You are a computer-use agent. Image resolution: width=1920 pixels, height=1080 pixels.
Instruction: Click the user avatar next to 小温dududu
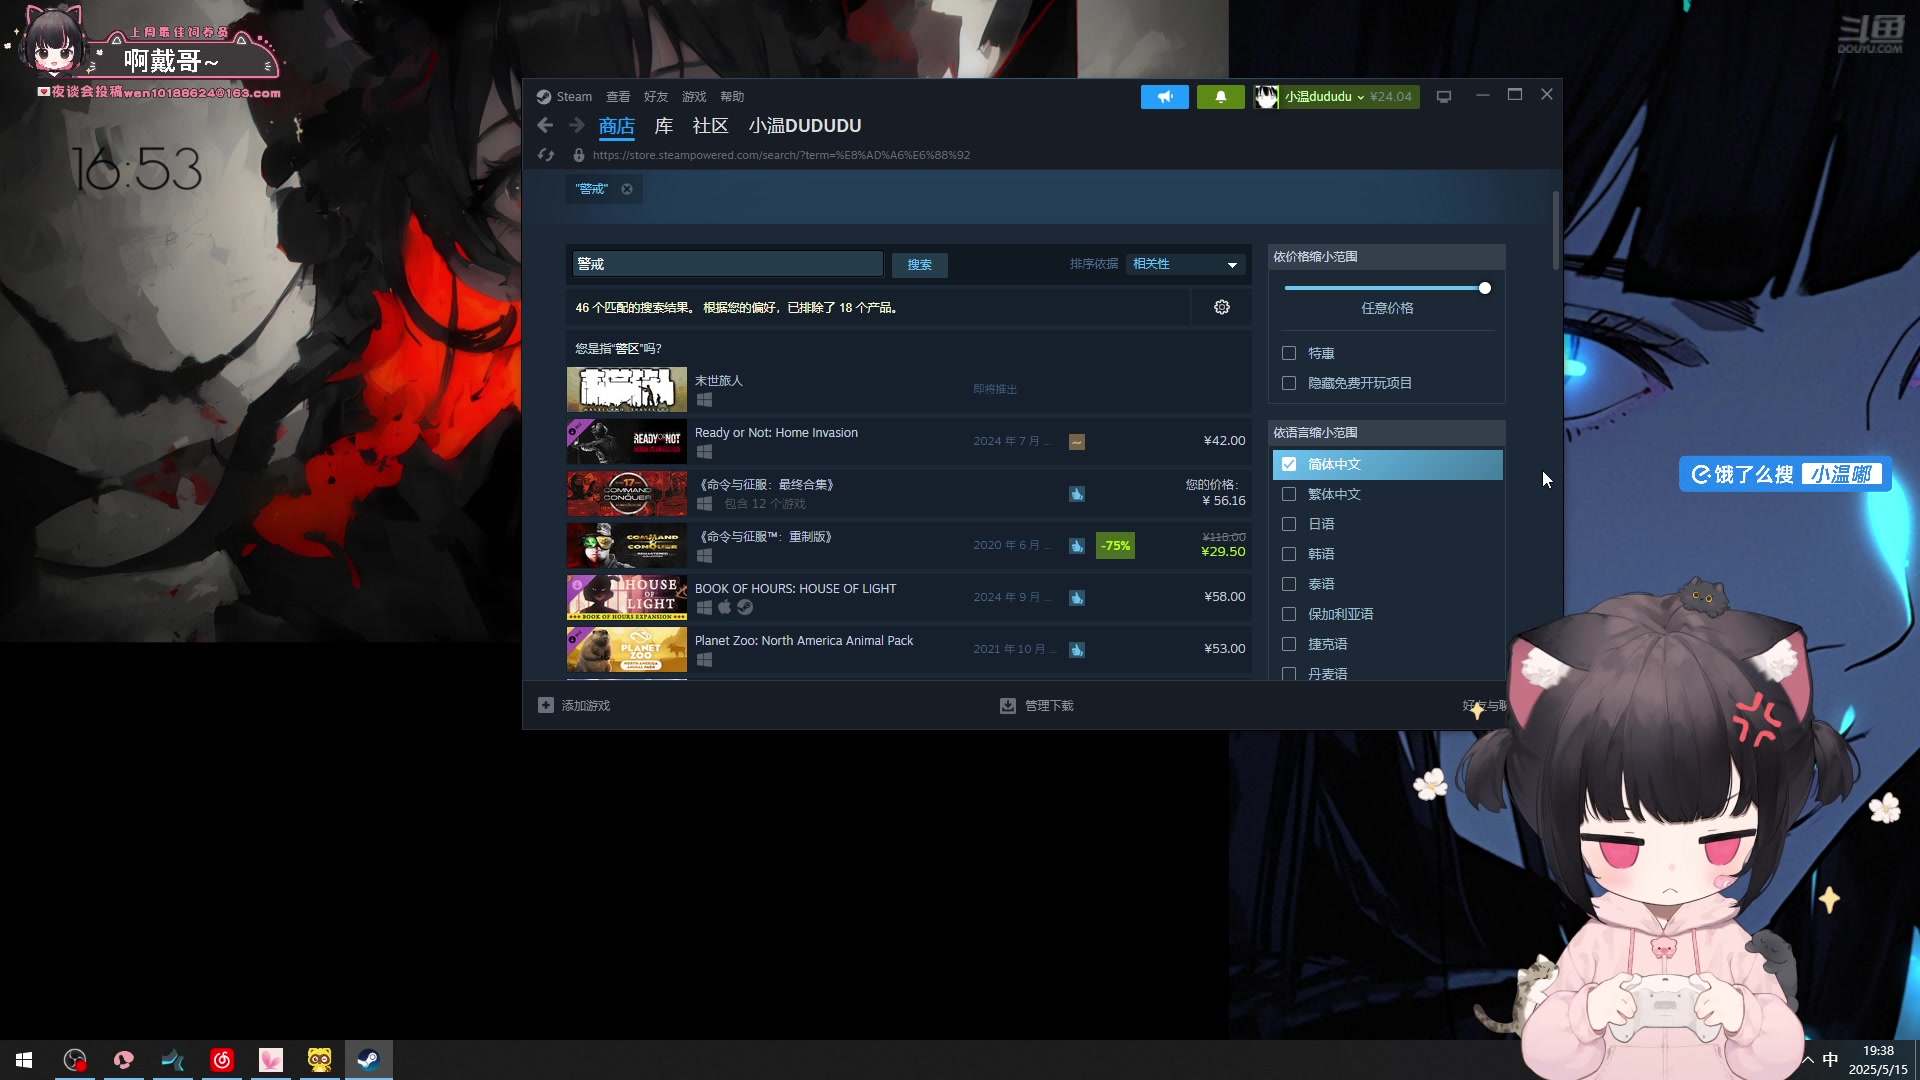tap(1266, 97)
